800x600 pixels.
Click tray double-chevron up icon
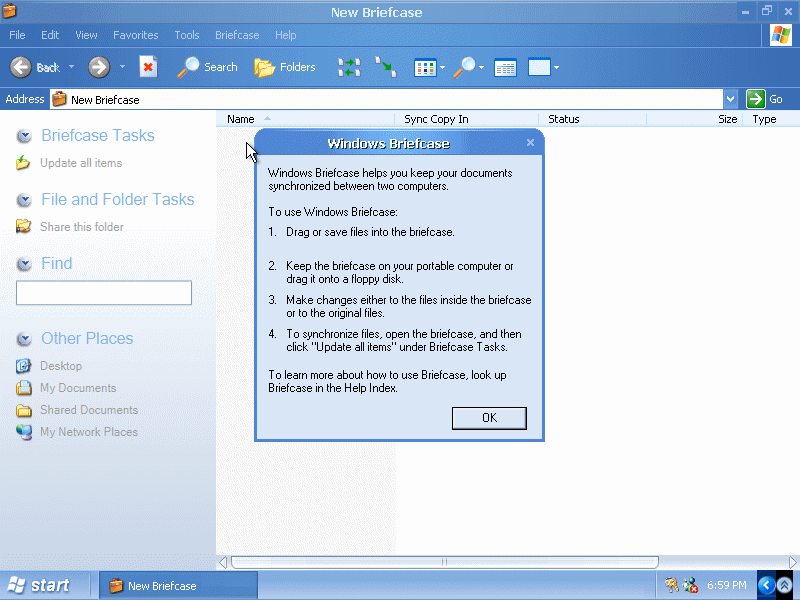[785, 585]
